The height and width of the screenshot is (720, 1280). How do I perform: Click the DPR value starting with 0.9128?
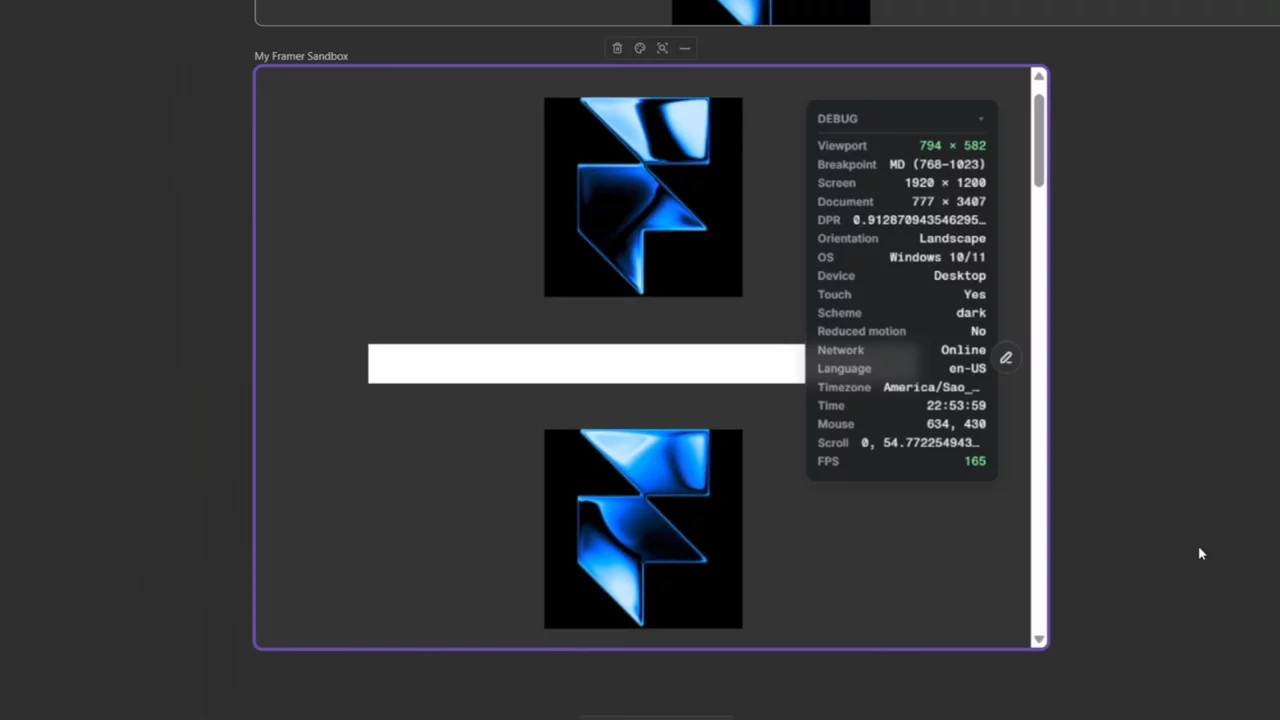point(919,220)
